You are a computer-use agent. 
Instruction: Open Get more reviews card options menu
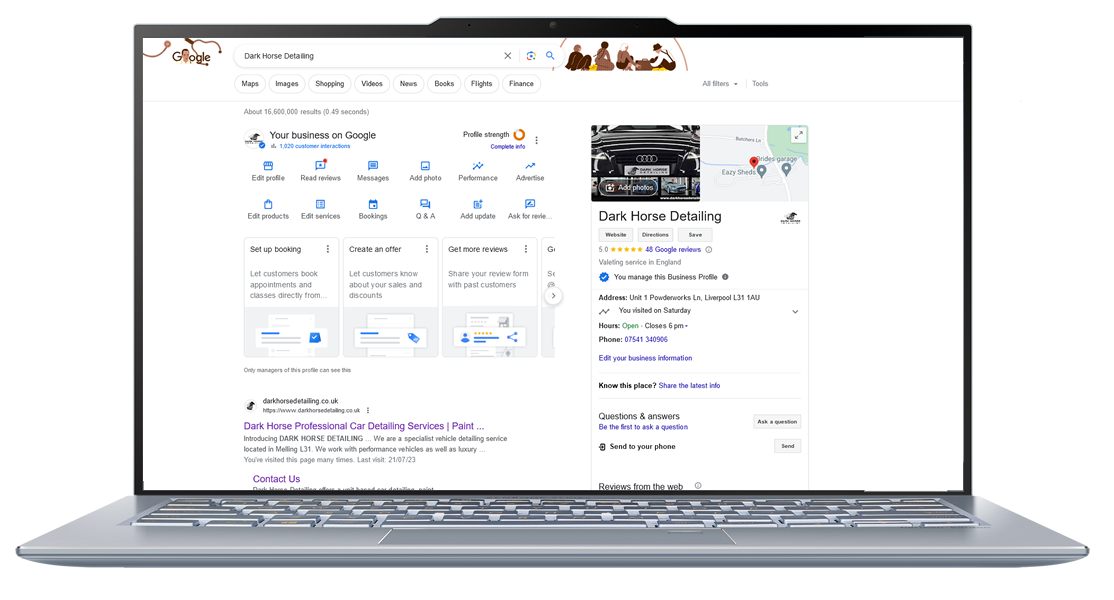(x=526, y=249)
